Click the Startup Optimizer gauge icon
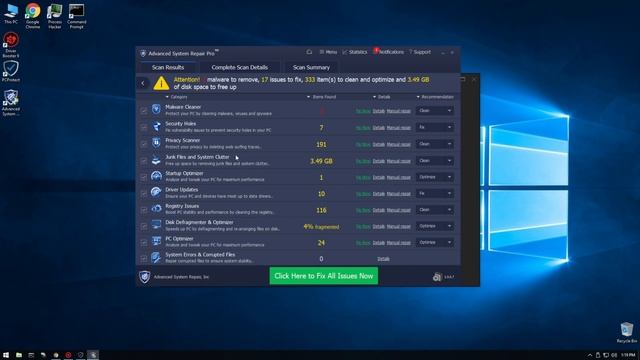 (156, 176)
